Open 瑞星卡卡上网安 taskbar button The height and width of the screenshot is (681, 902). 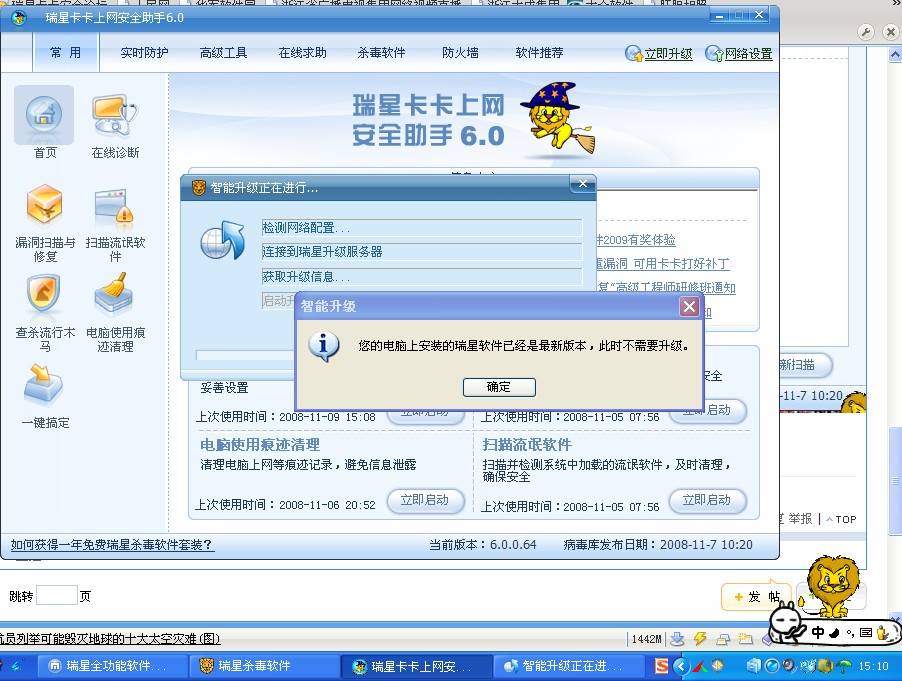pos(416,666)
